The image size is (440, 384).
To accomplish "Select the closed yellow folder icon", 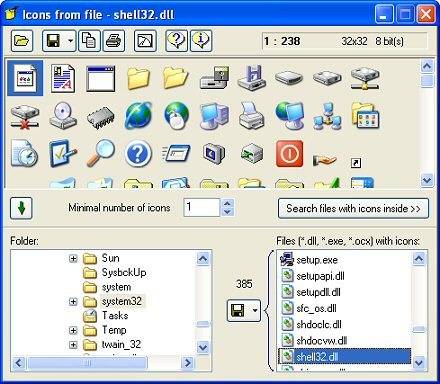I will [138, 78].
